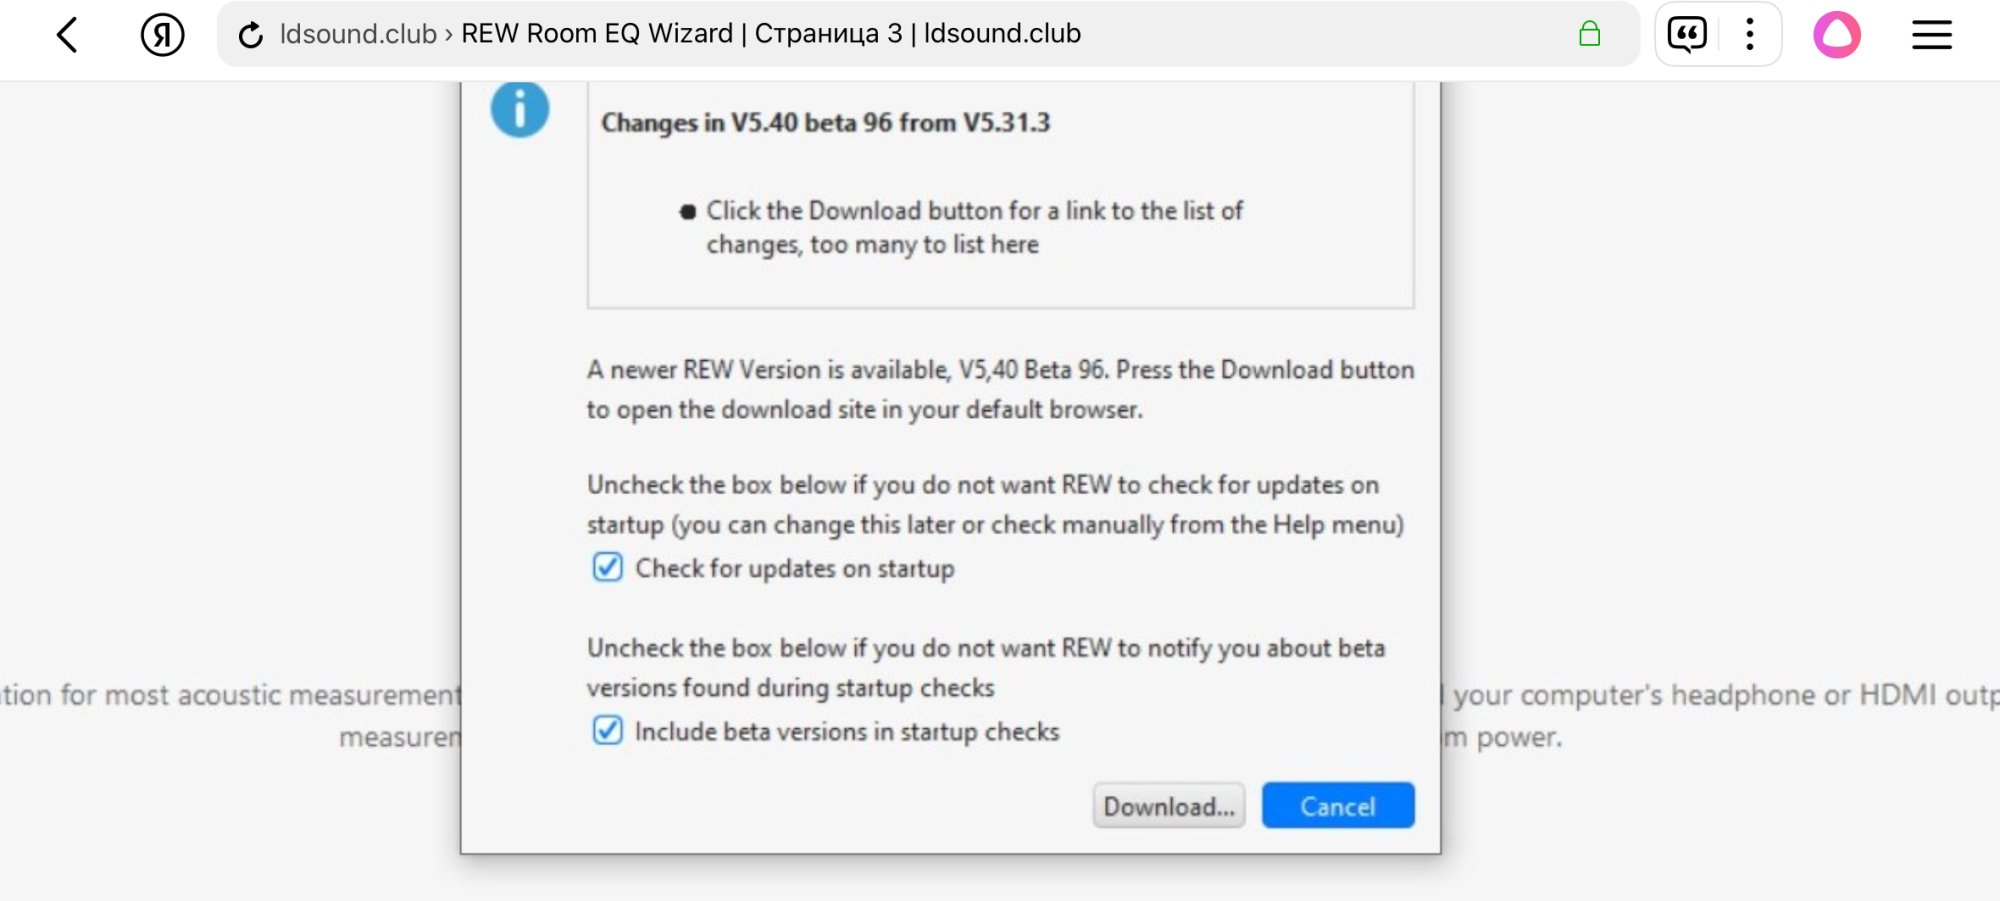
Task: Open the Yandex home icon
Action: tap(162, 35)
